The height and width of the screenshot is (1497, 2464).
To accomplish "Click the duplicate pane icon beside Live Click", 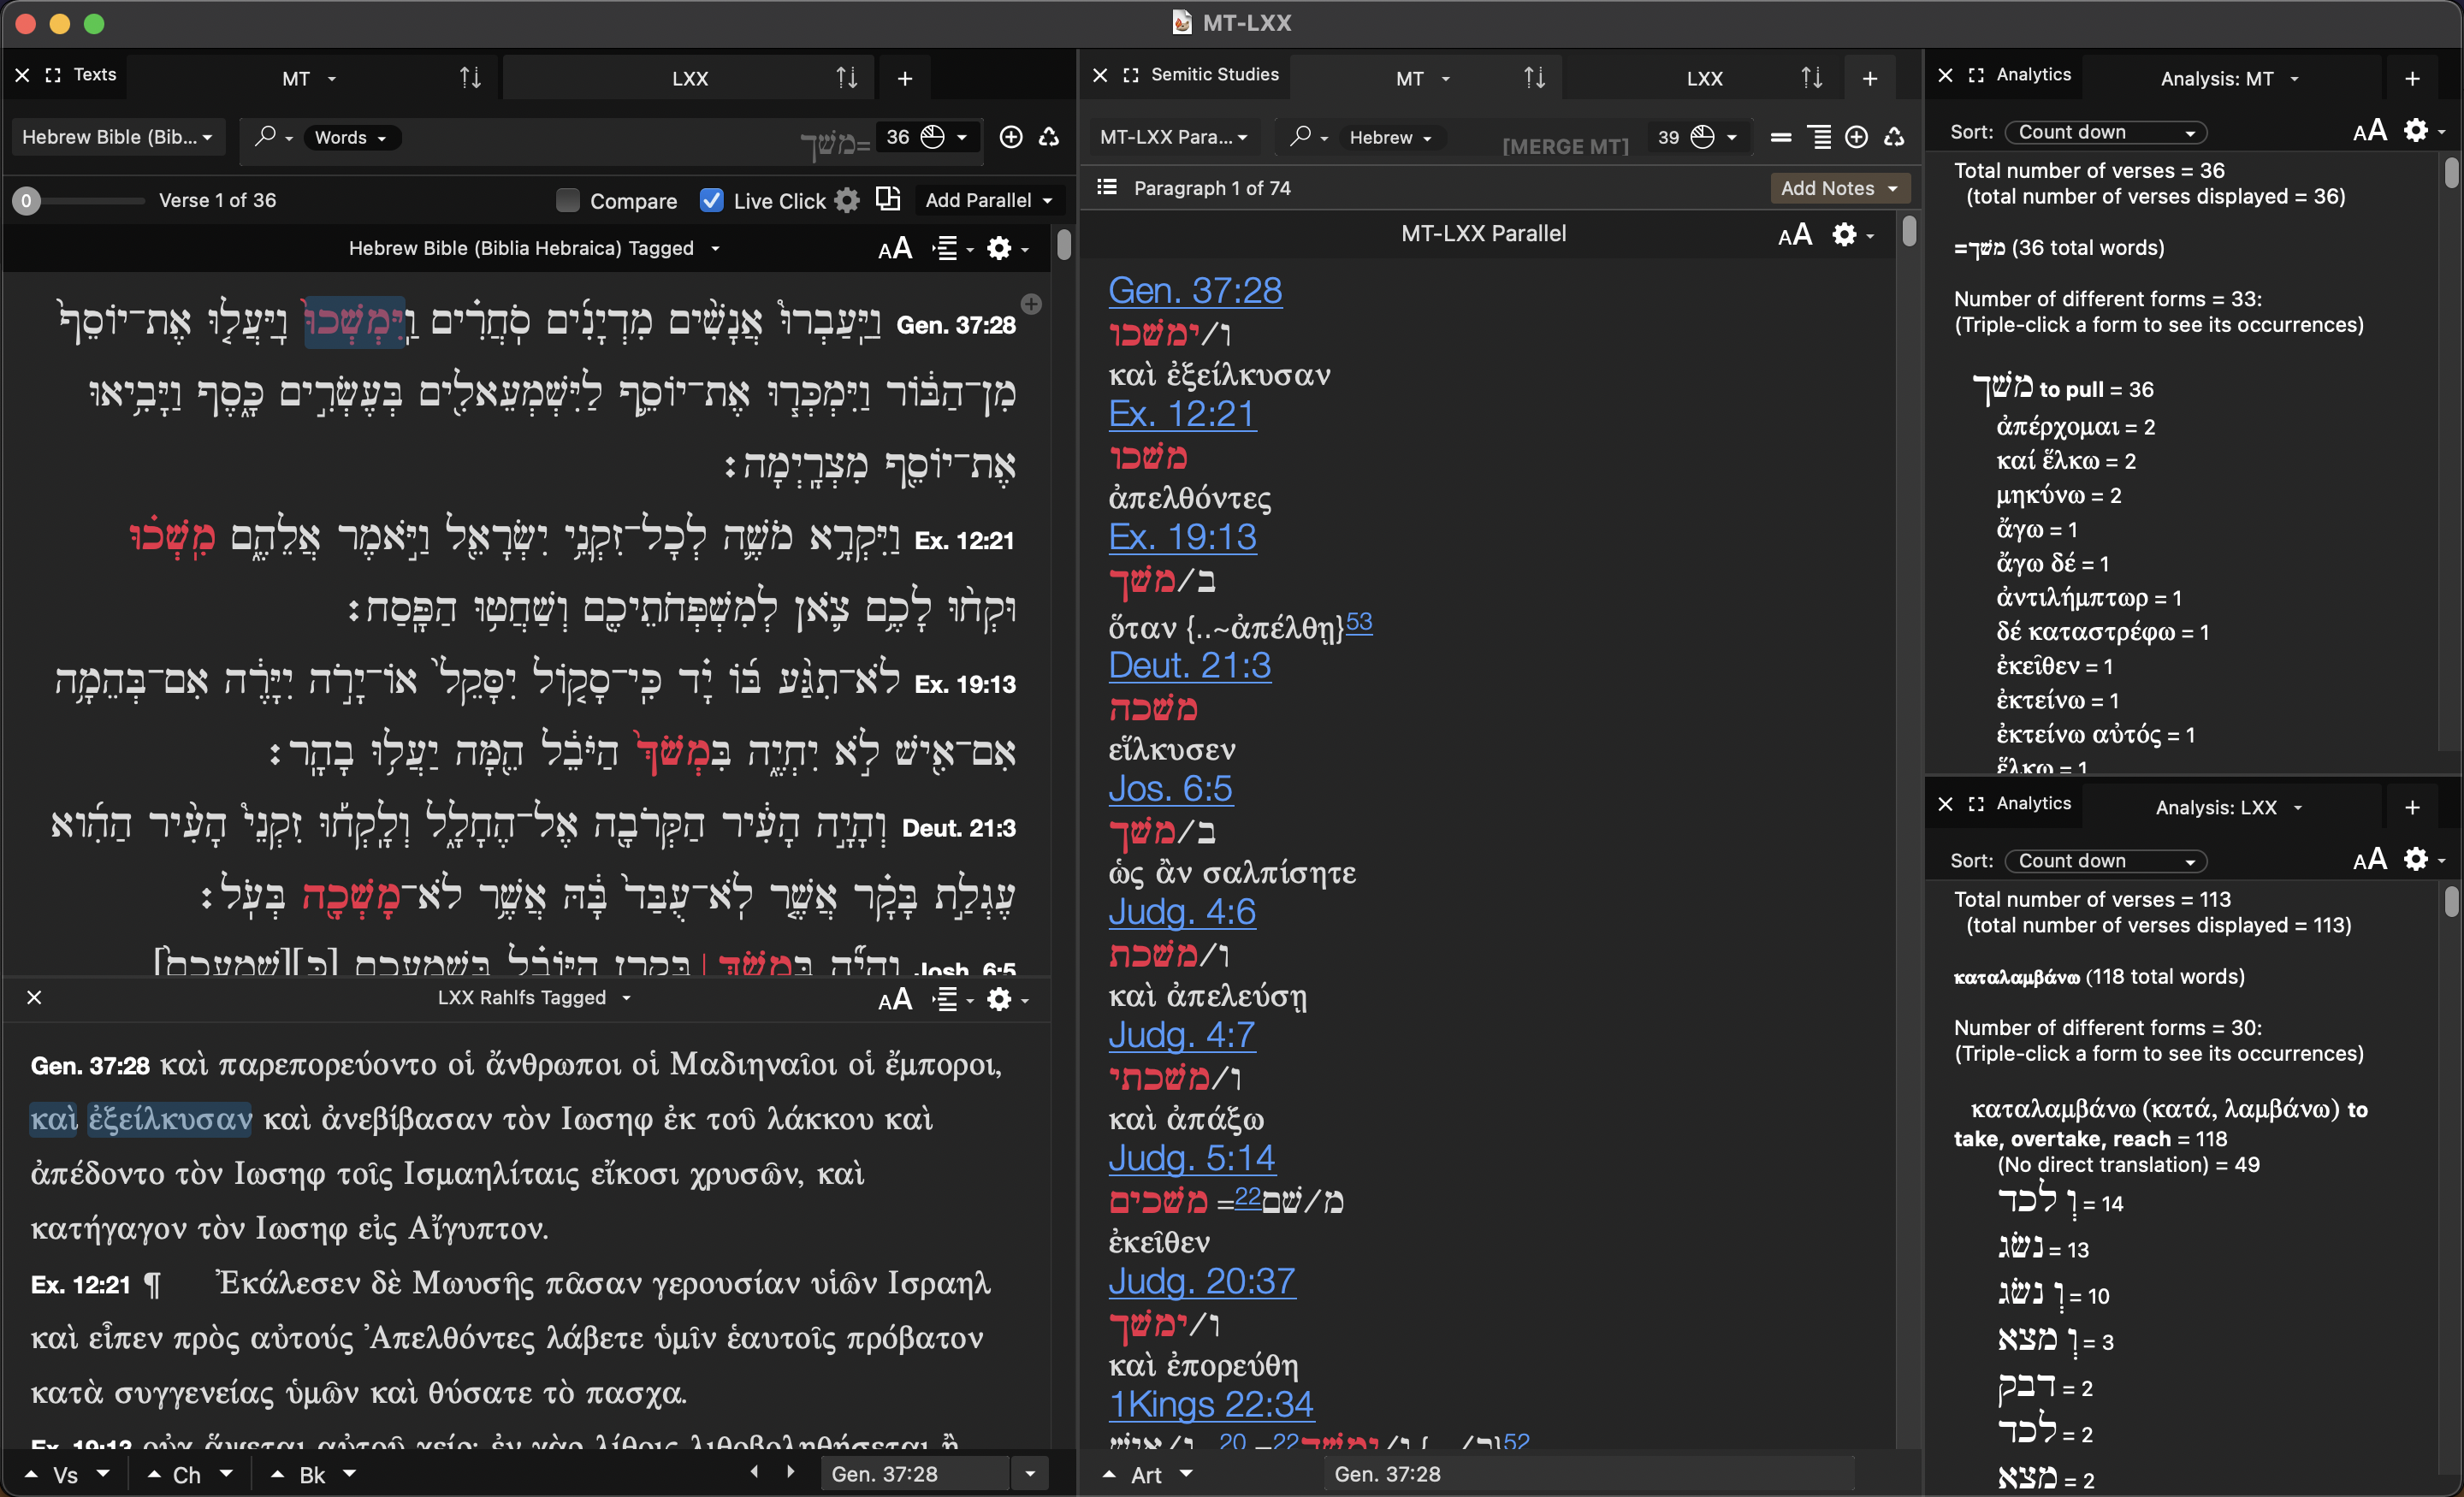I will click(x=888, y=199).
